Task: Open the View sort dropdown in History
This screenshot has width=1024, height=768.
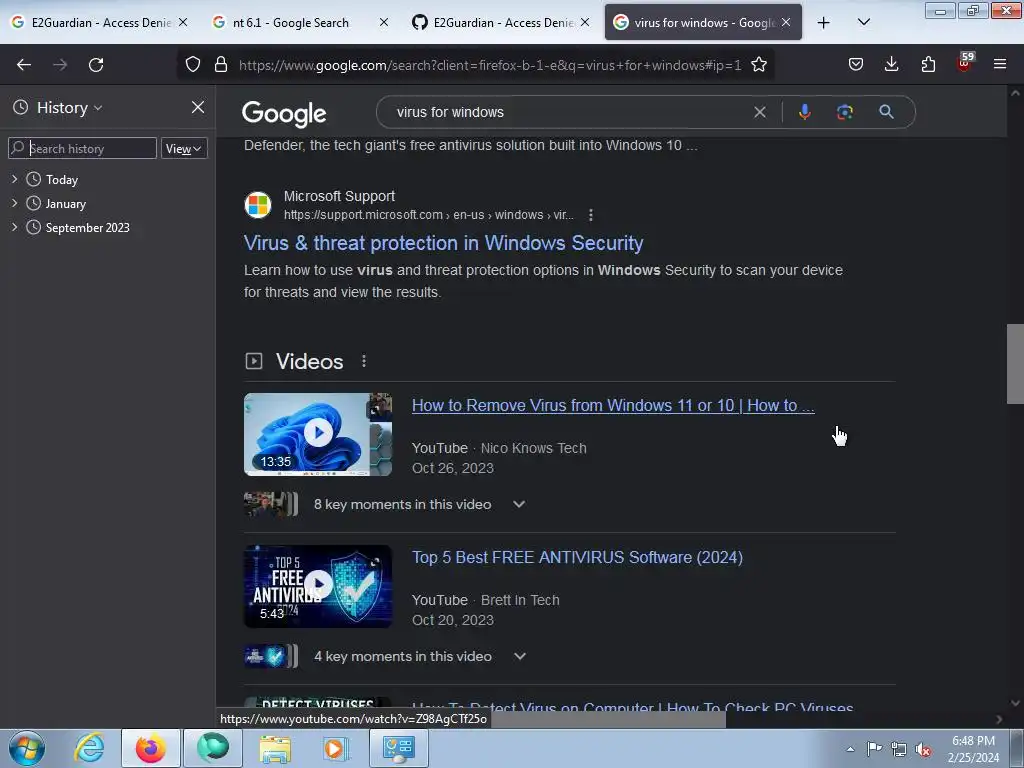Action: click(x=184, y=149)
